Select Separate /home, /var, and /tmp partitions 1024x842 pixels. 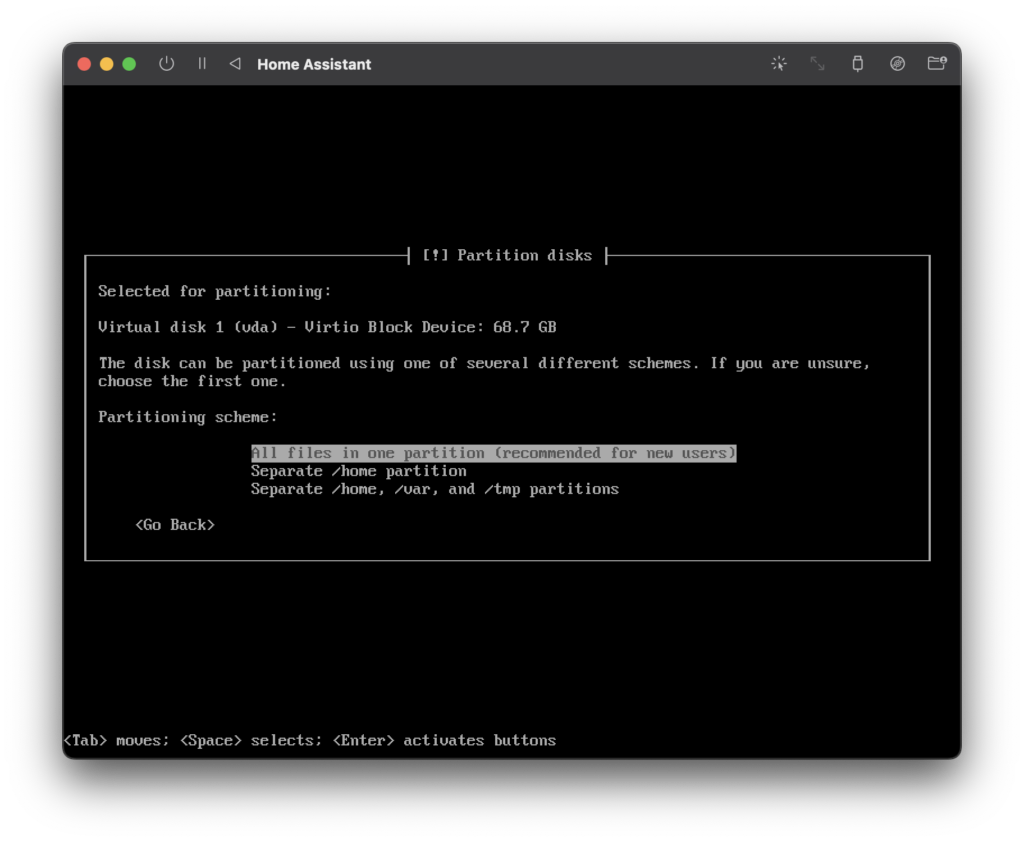435,489
